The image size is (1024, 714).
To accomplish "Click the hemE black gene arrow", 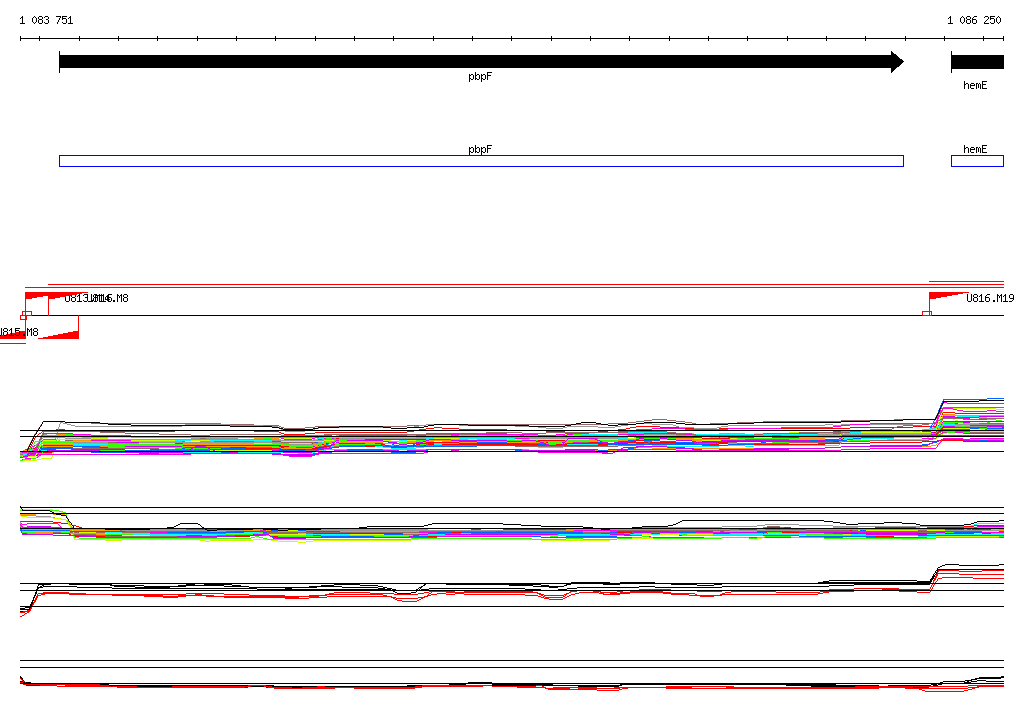I will [x=977, y=62].
